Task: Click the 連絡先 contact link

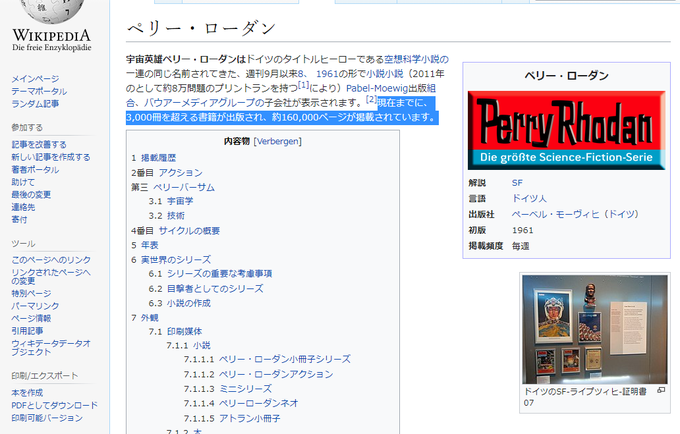Action: pos(23,207)
